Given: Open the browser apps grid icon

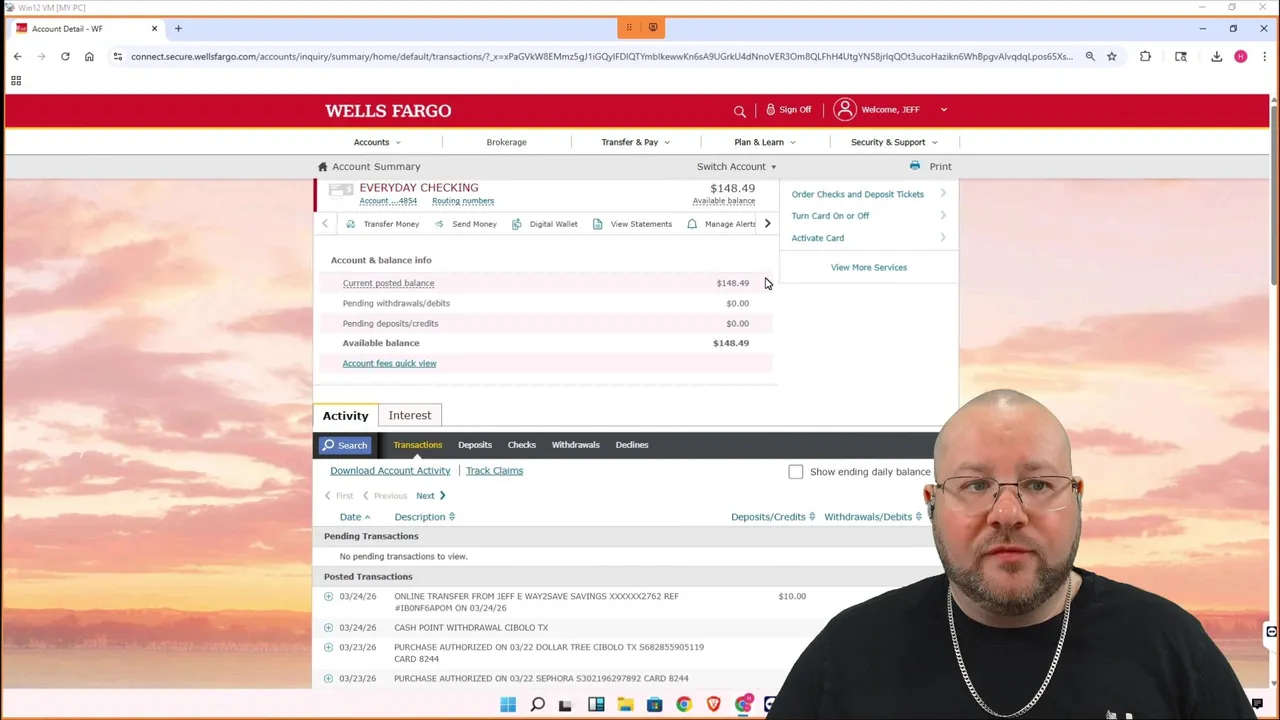Looking at the screenshot, I should [x=16, y=81].
